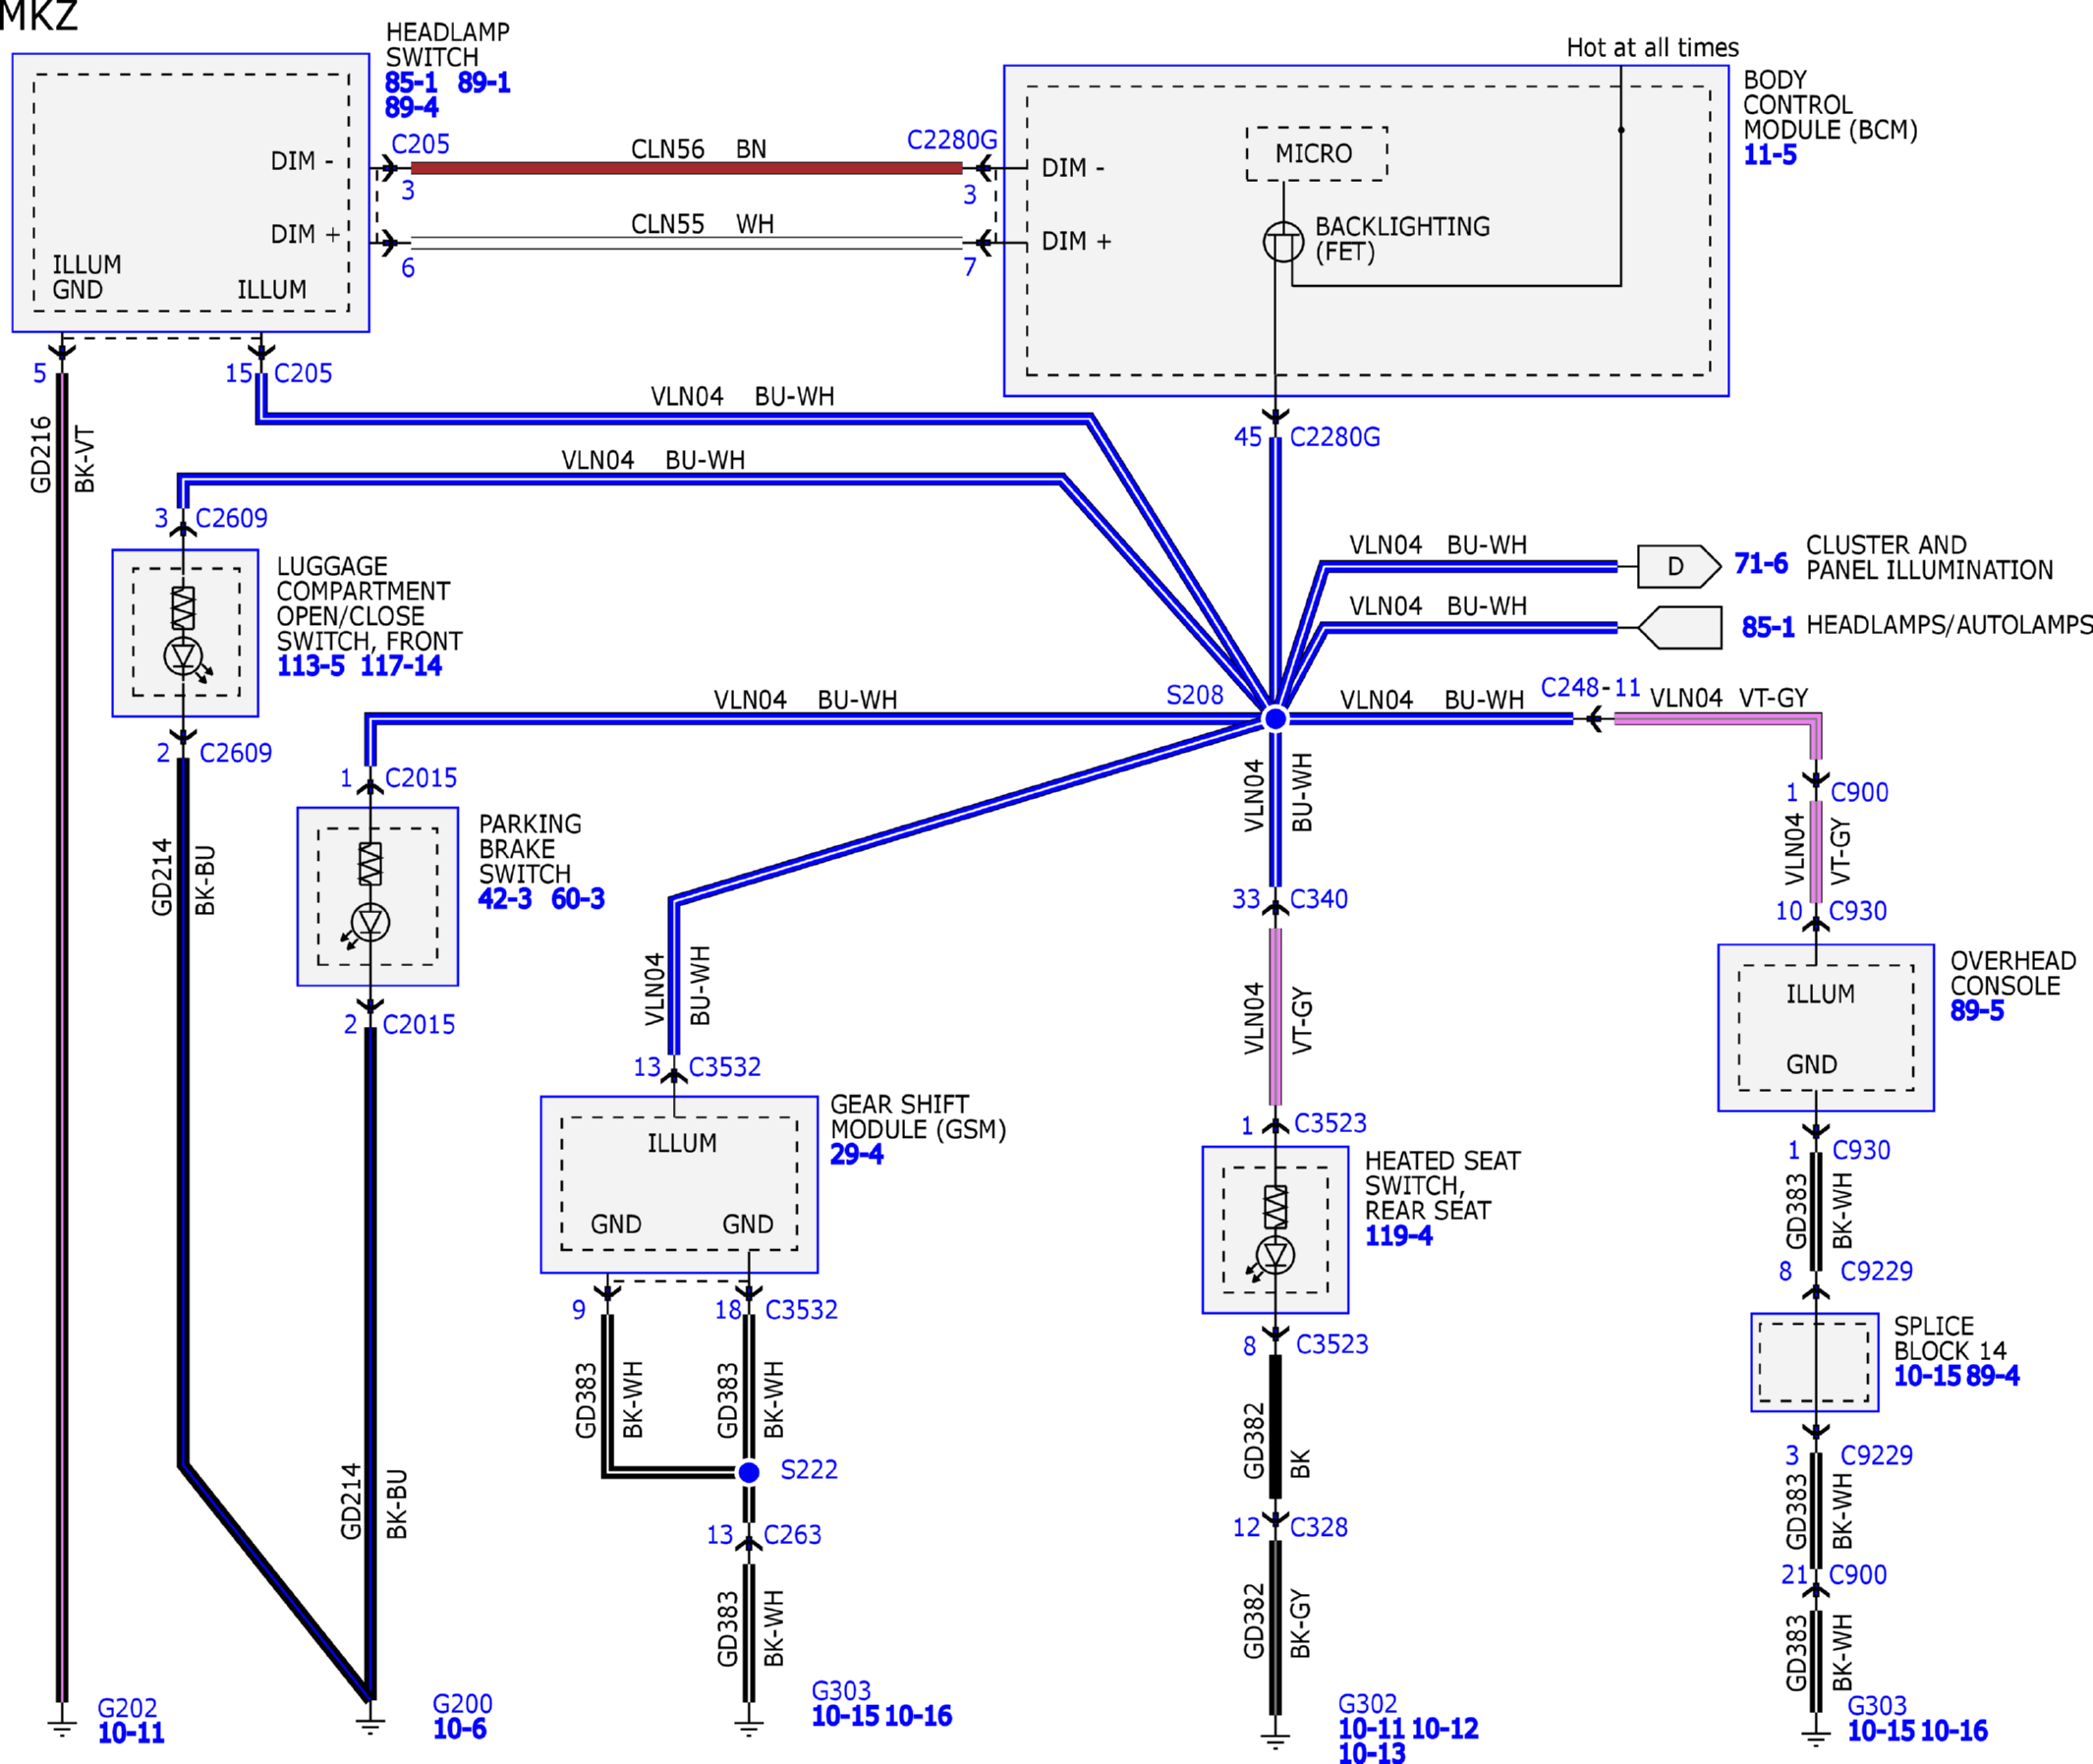Viewport: 2093px width, 1764px height.
Task: Select the S222 splice junction dot
Action: 748,1472
